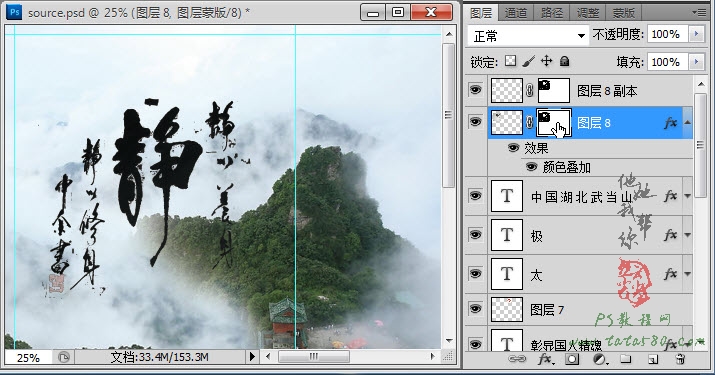Viewport: 715px width, 375px height.
Task: Hide the 图层 7 layer
Action: [475, 309]
